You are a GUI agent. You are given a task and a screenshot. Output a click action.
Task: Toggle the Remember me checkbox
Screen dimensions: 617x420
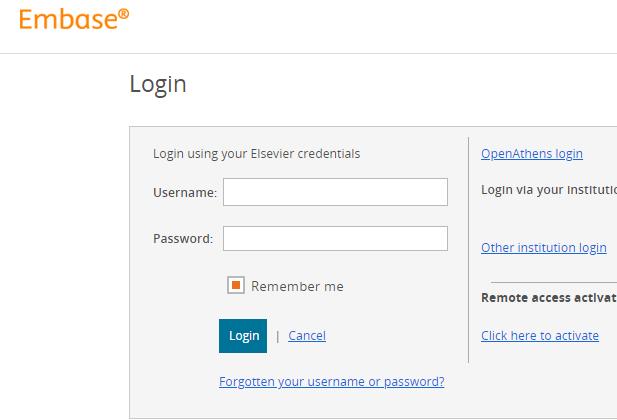pos(236,285)
